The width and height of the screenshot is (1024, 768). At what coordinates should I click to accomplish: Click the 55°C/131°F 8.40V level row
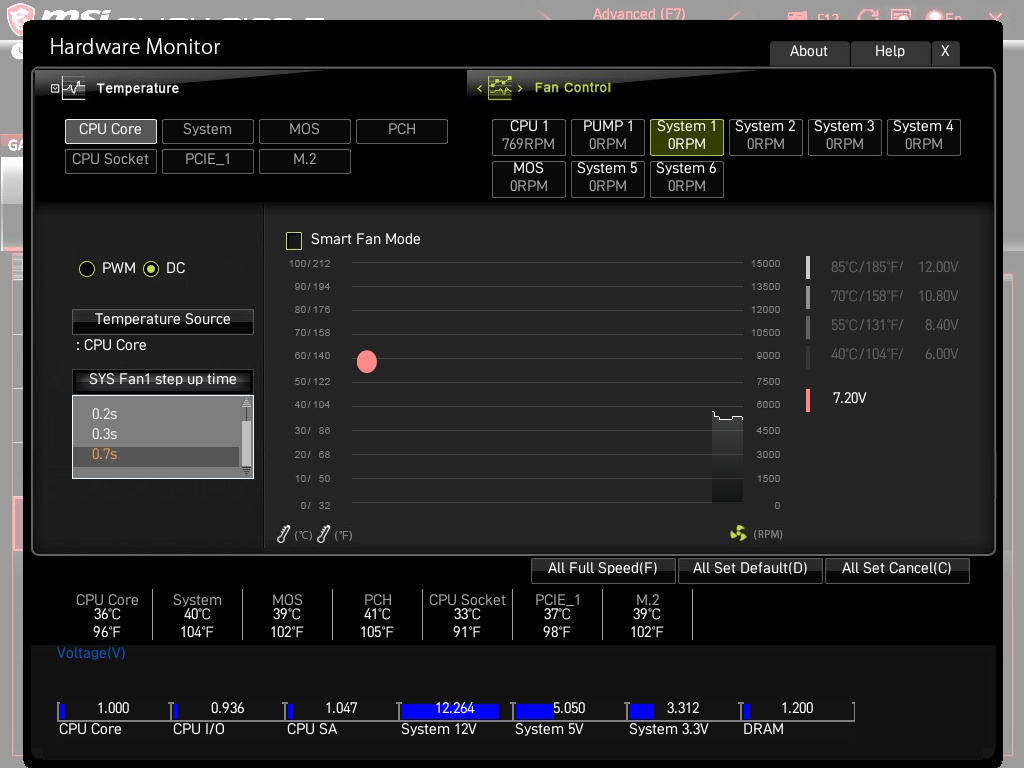coord(884,325)
